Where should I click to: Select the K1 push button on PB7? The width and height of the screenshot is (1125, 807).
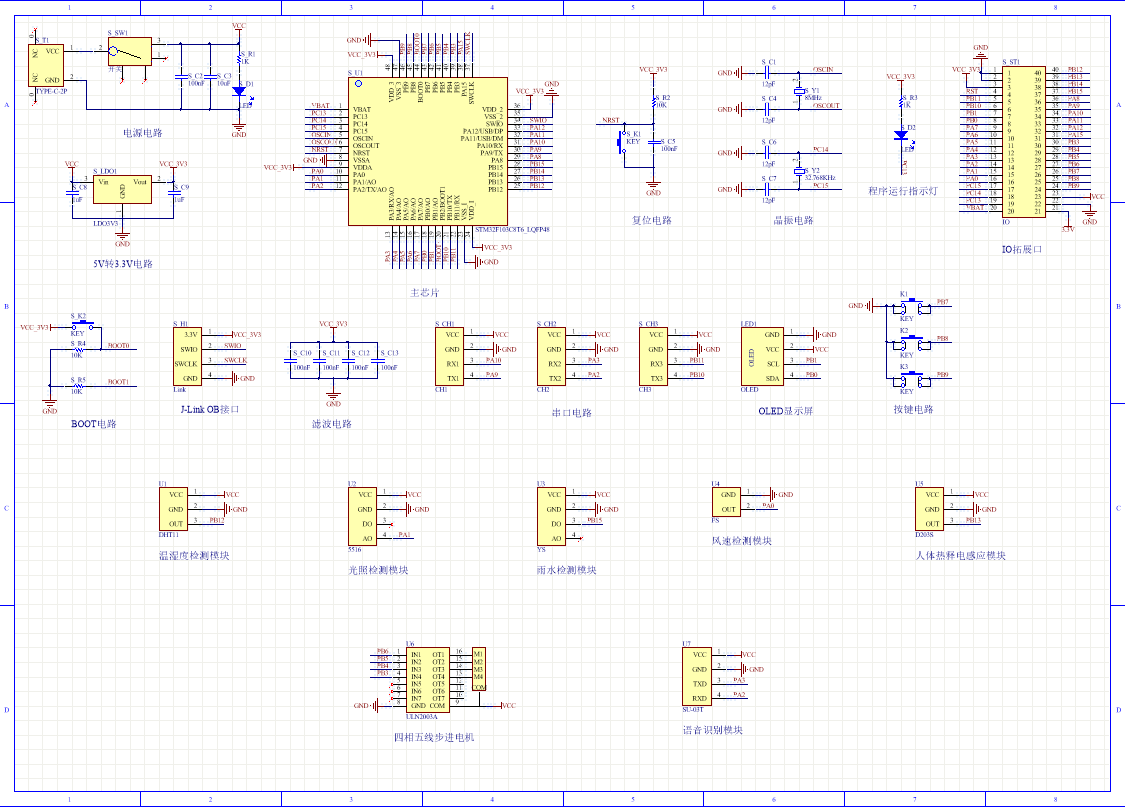click(911, 306)
